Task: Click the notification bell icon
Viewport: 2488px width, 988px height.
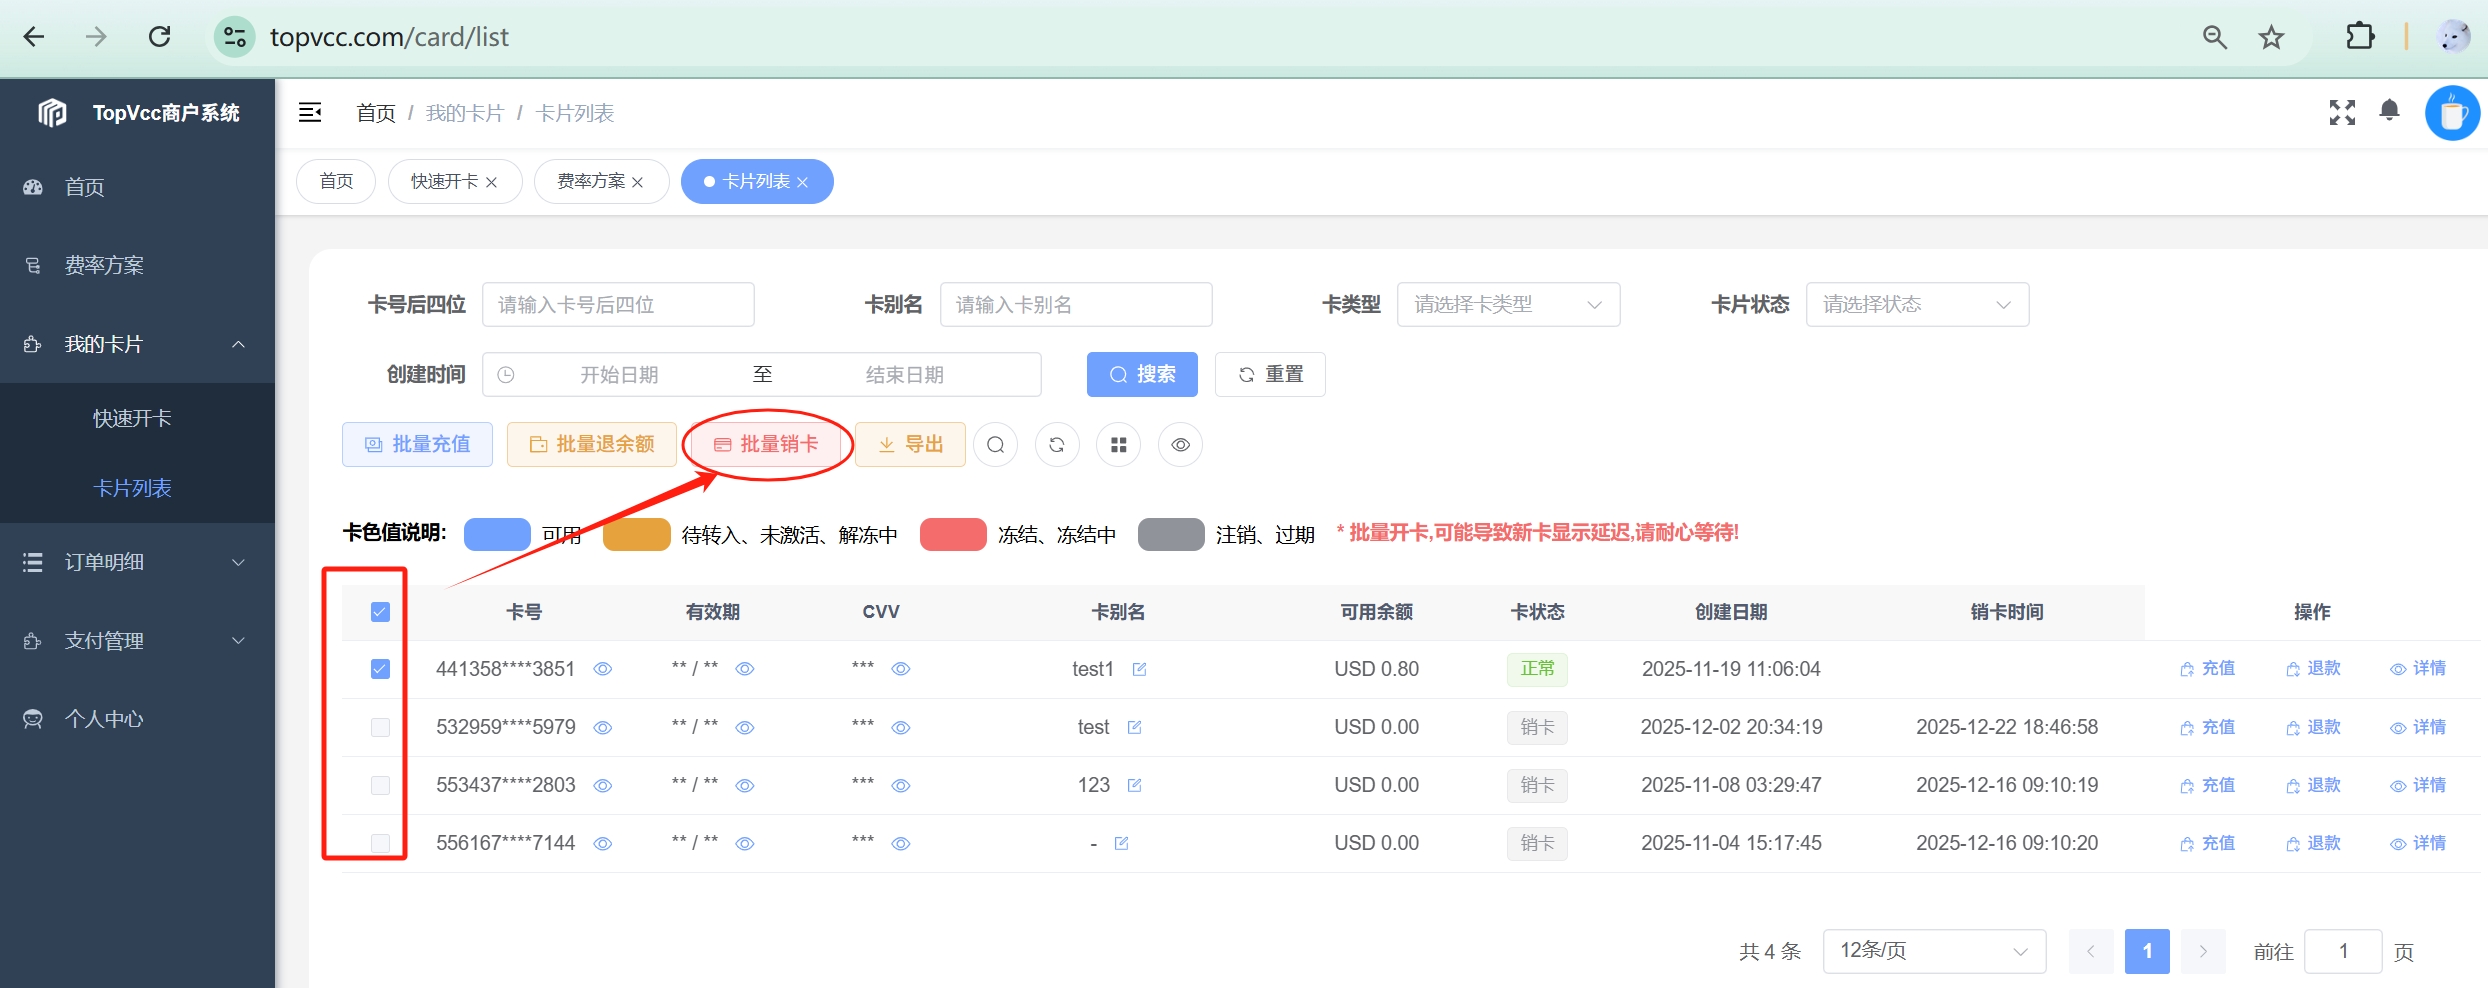Action: click(x=2389, y=111)
